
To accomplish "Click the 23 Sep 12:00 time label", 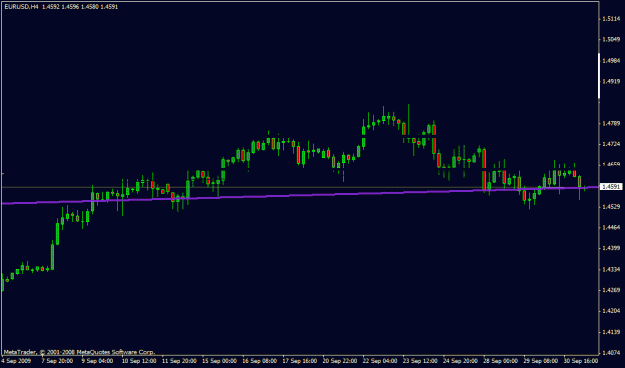I will click(421, 361).
